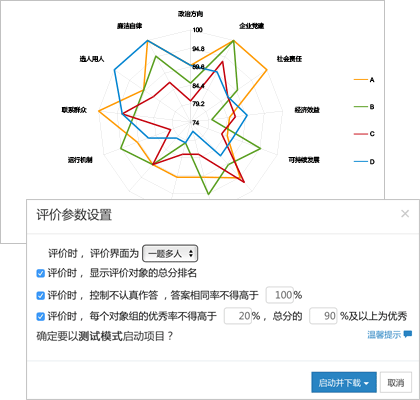Focus the 优秀率 20 percent field

point(238,316)
